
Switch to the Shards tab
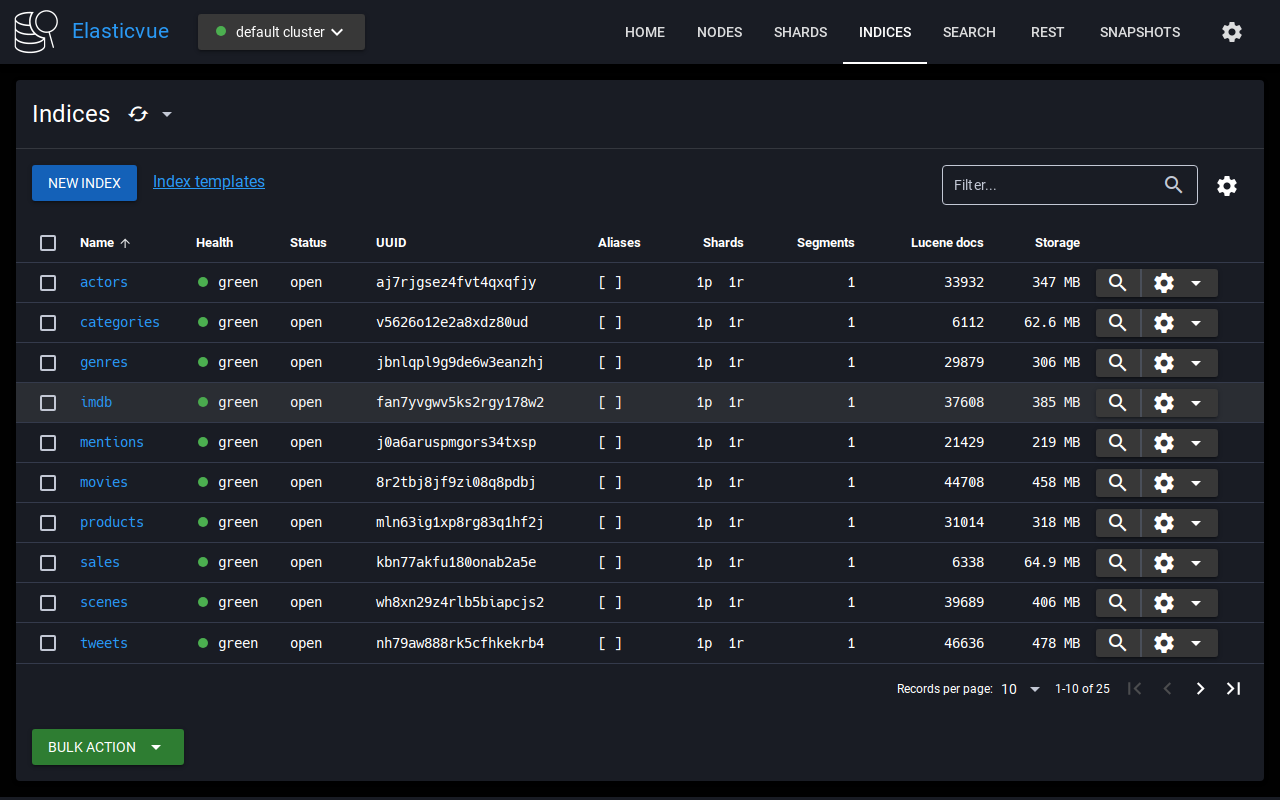click(800, 32)
